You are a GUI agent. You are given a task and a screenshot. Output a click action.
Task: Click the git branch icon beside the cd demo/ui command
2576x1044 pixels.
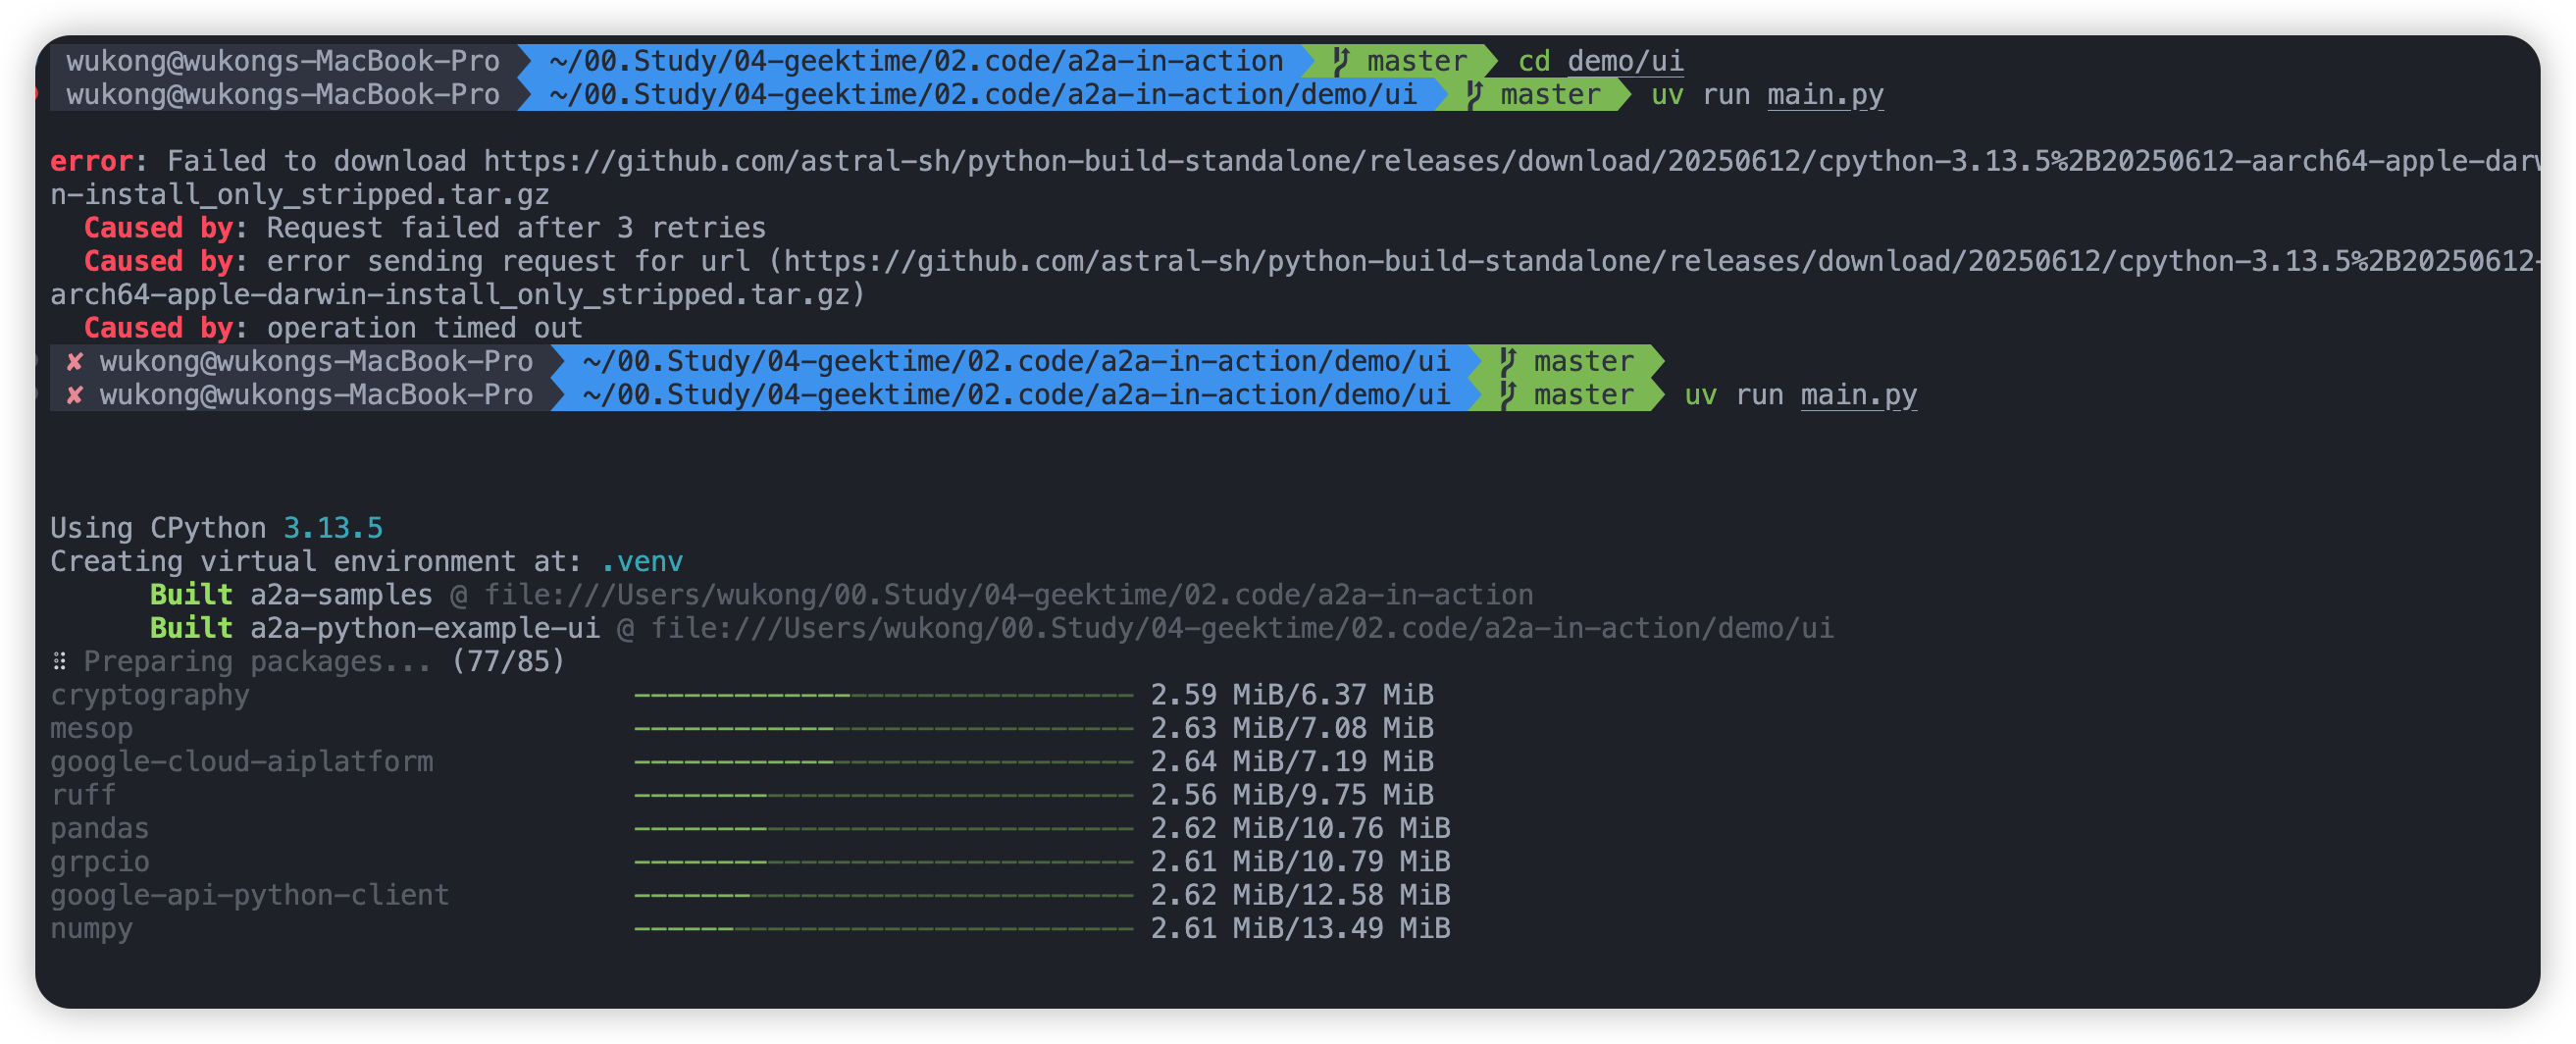coord(1340,61)
